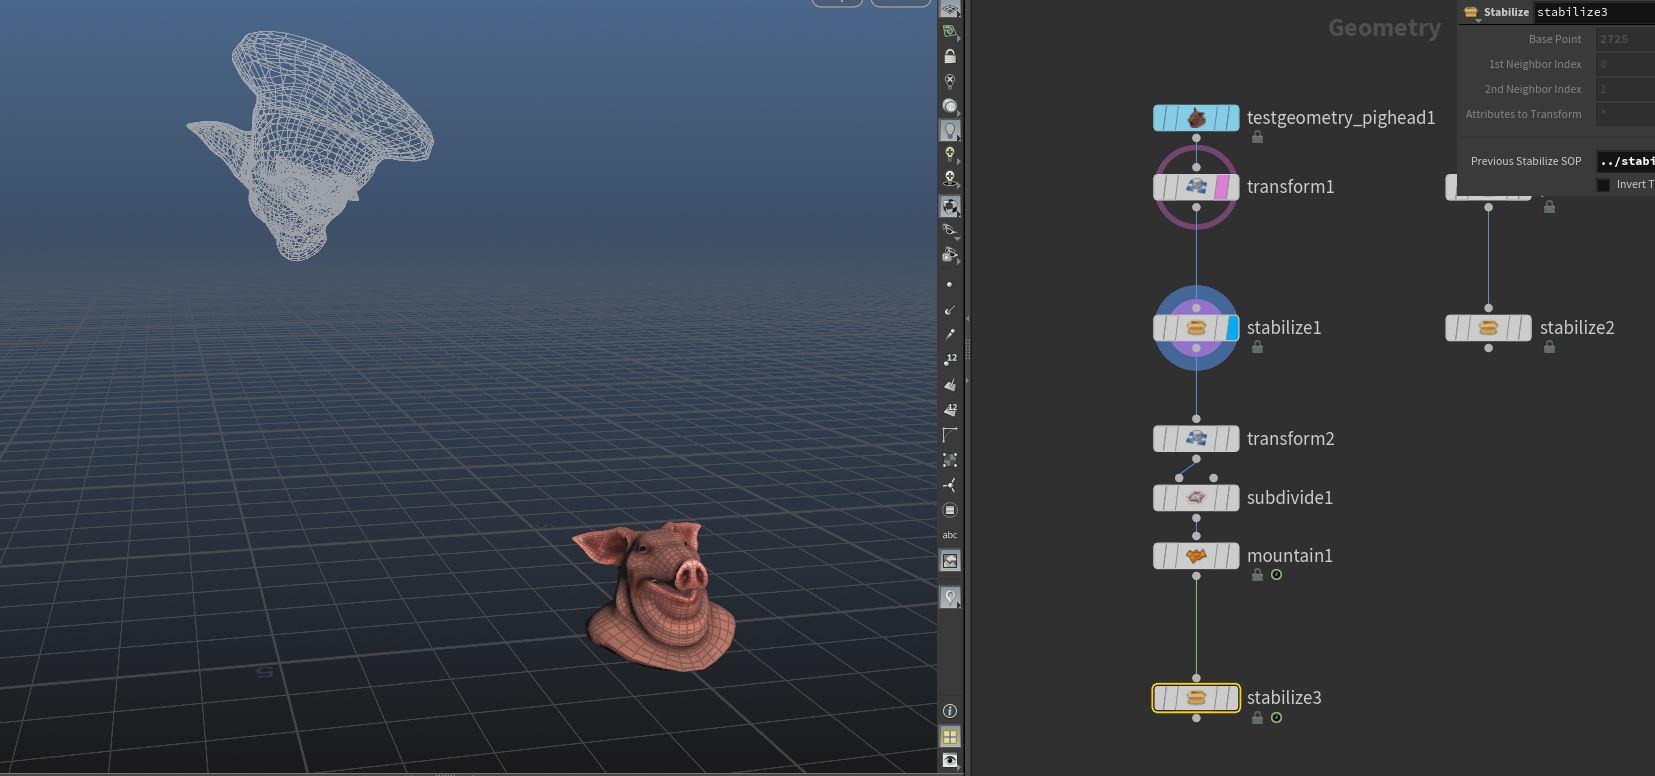1655x776 pixels.
Task: Click the abc text display icon
Action: [x=950, y=535]
